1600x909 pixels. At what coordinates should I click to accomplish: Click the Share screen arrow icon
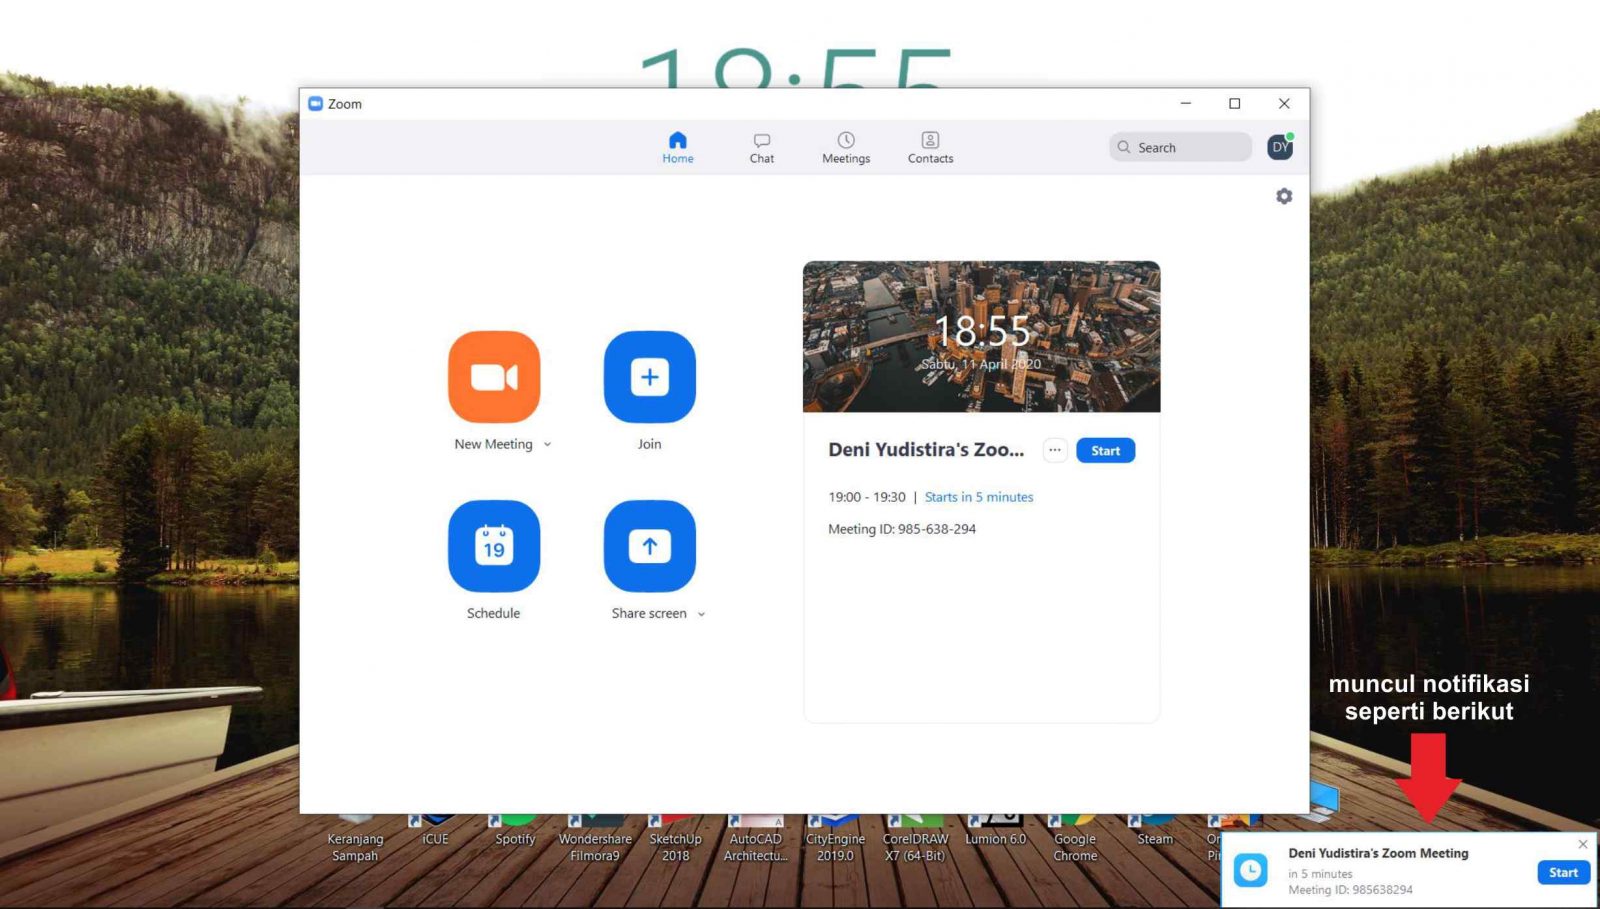(649, 546)
